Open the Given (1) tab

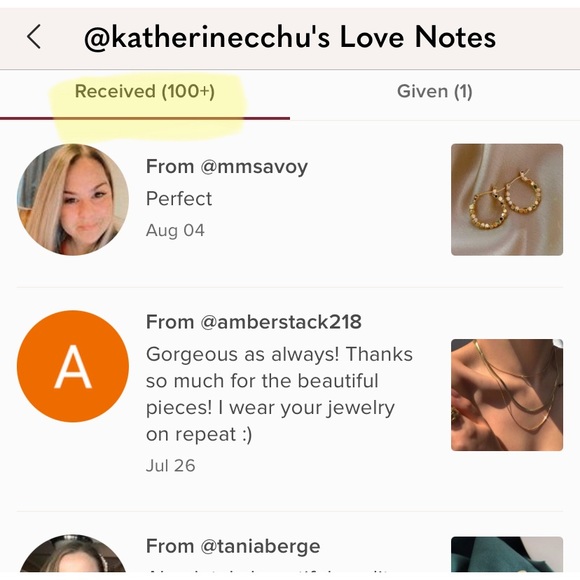[435, 91]
